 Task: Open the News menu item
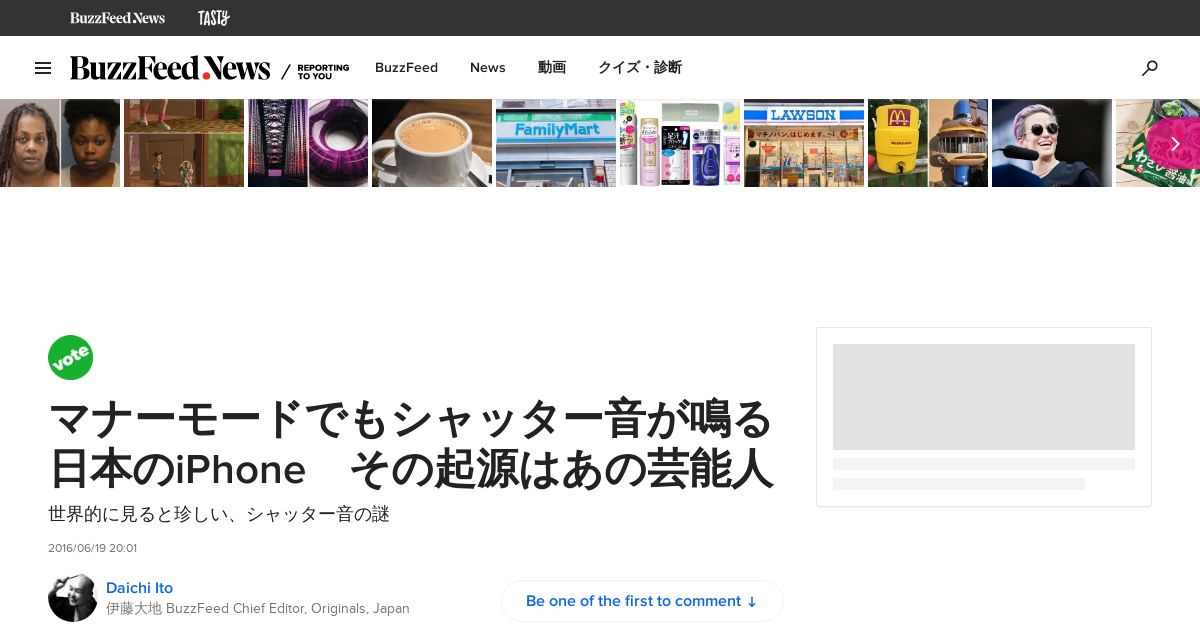pos(488,68)
